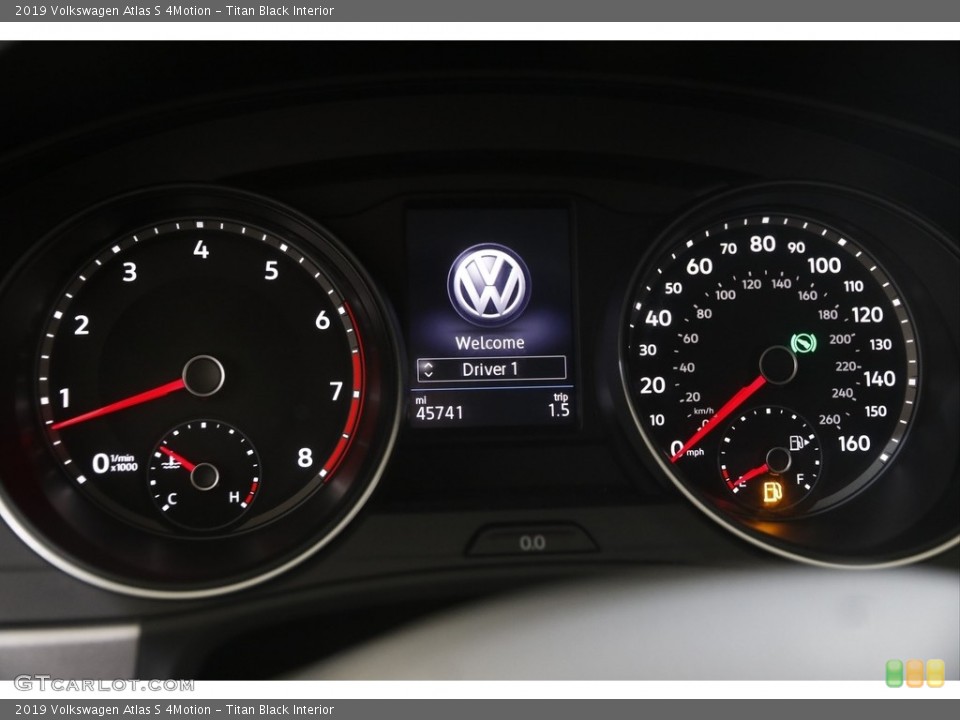
Task: Click the tachometer needle center hub
Action: click(203, 375)
